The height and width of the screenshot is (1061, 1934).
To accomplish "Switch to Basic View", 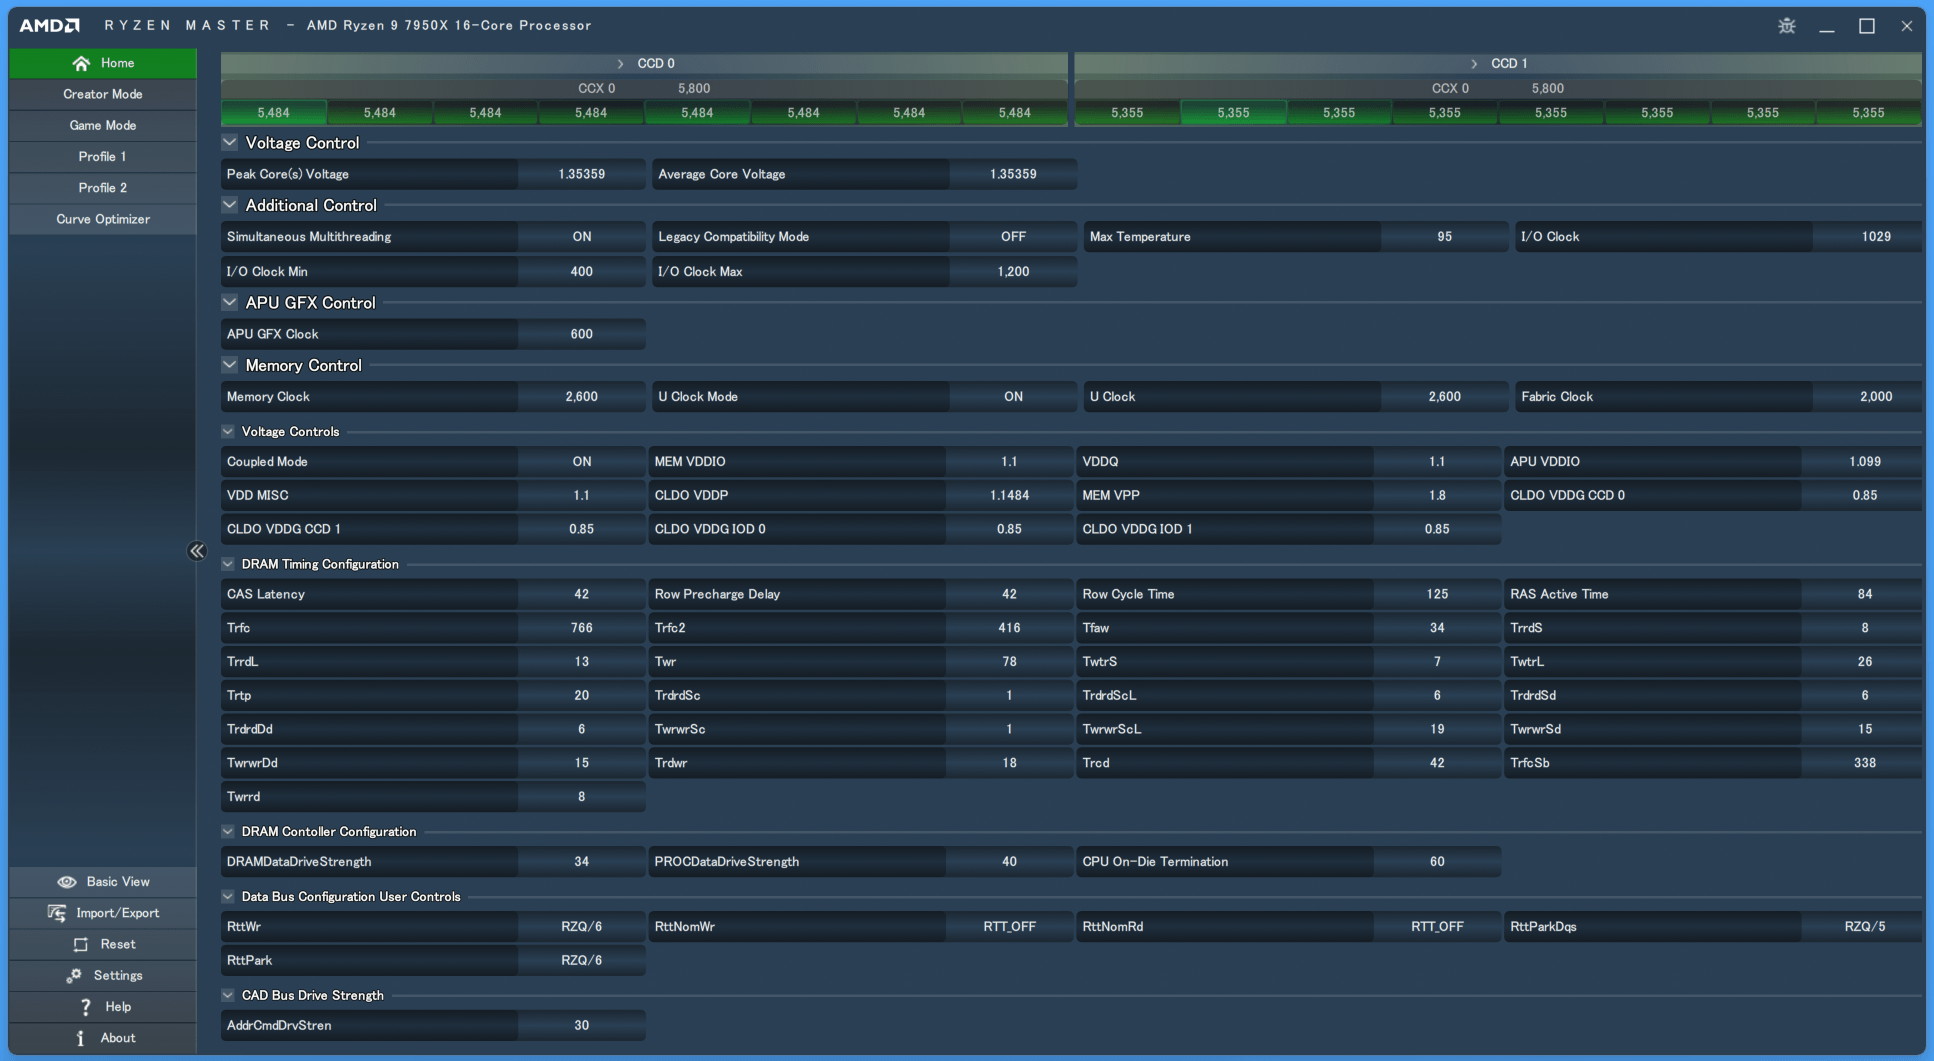I will click(x=103, y=882).
